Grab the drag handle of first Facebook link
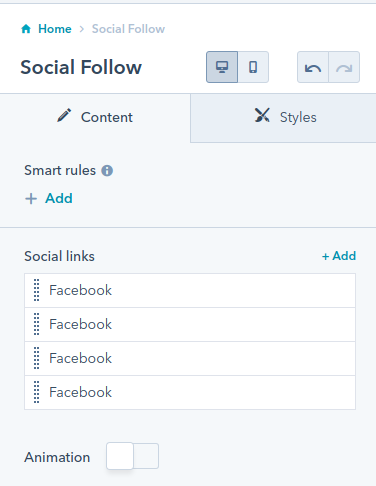 coord(37,290)
